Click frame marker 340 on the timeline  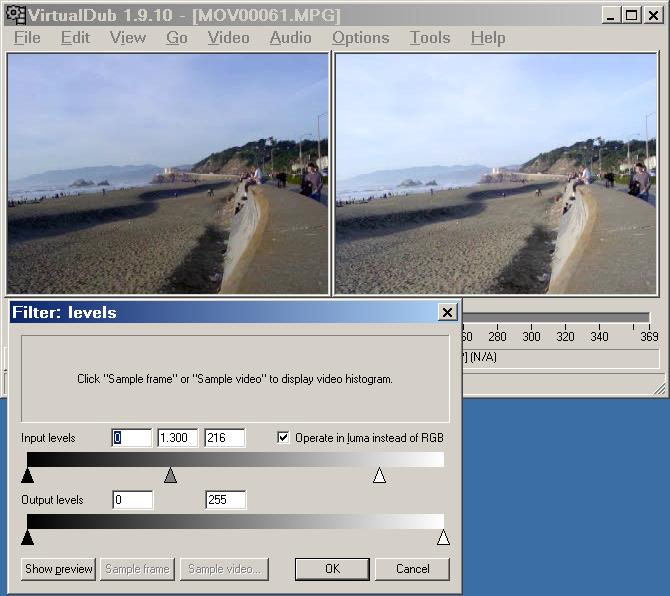point(599,336)
